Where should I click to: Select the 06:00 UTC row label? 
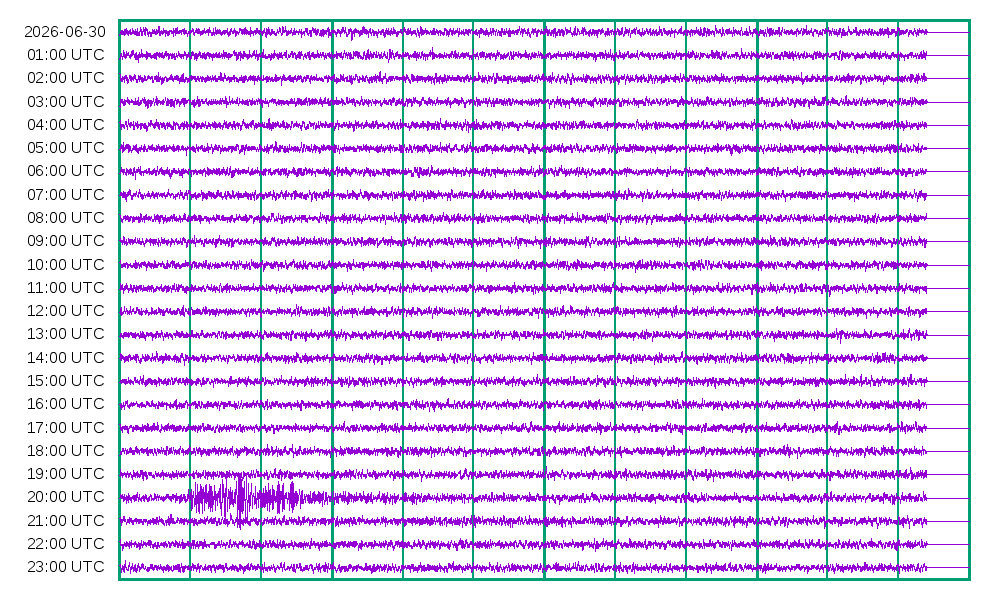[x=66, y=171]
